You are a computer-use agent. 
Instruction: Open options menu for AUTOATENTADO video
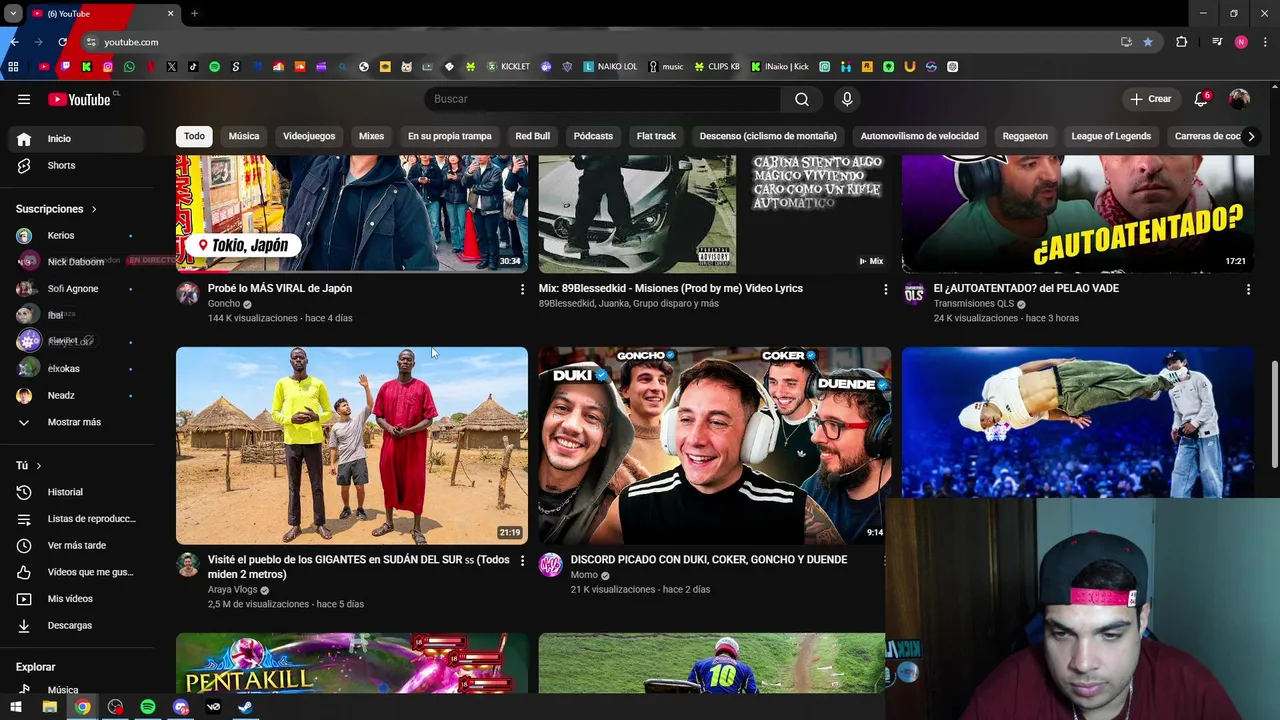(x=1248, y=289)
